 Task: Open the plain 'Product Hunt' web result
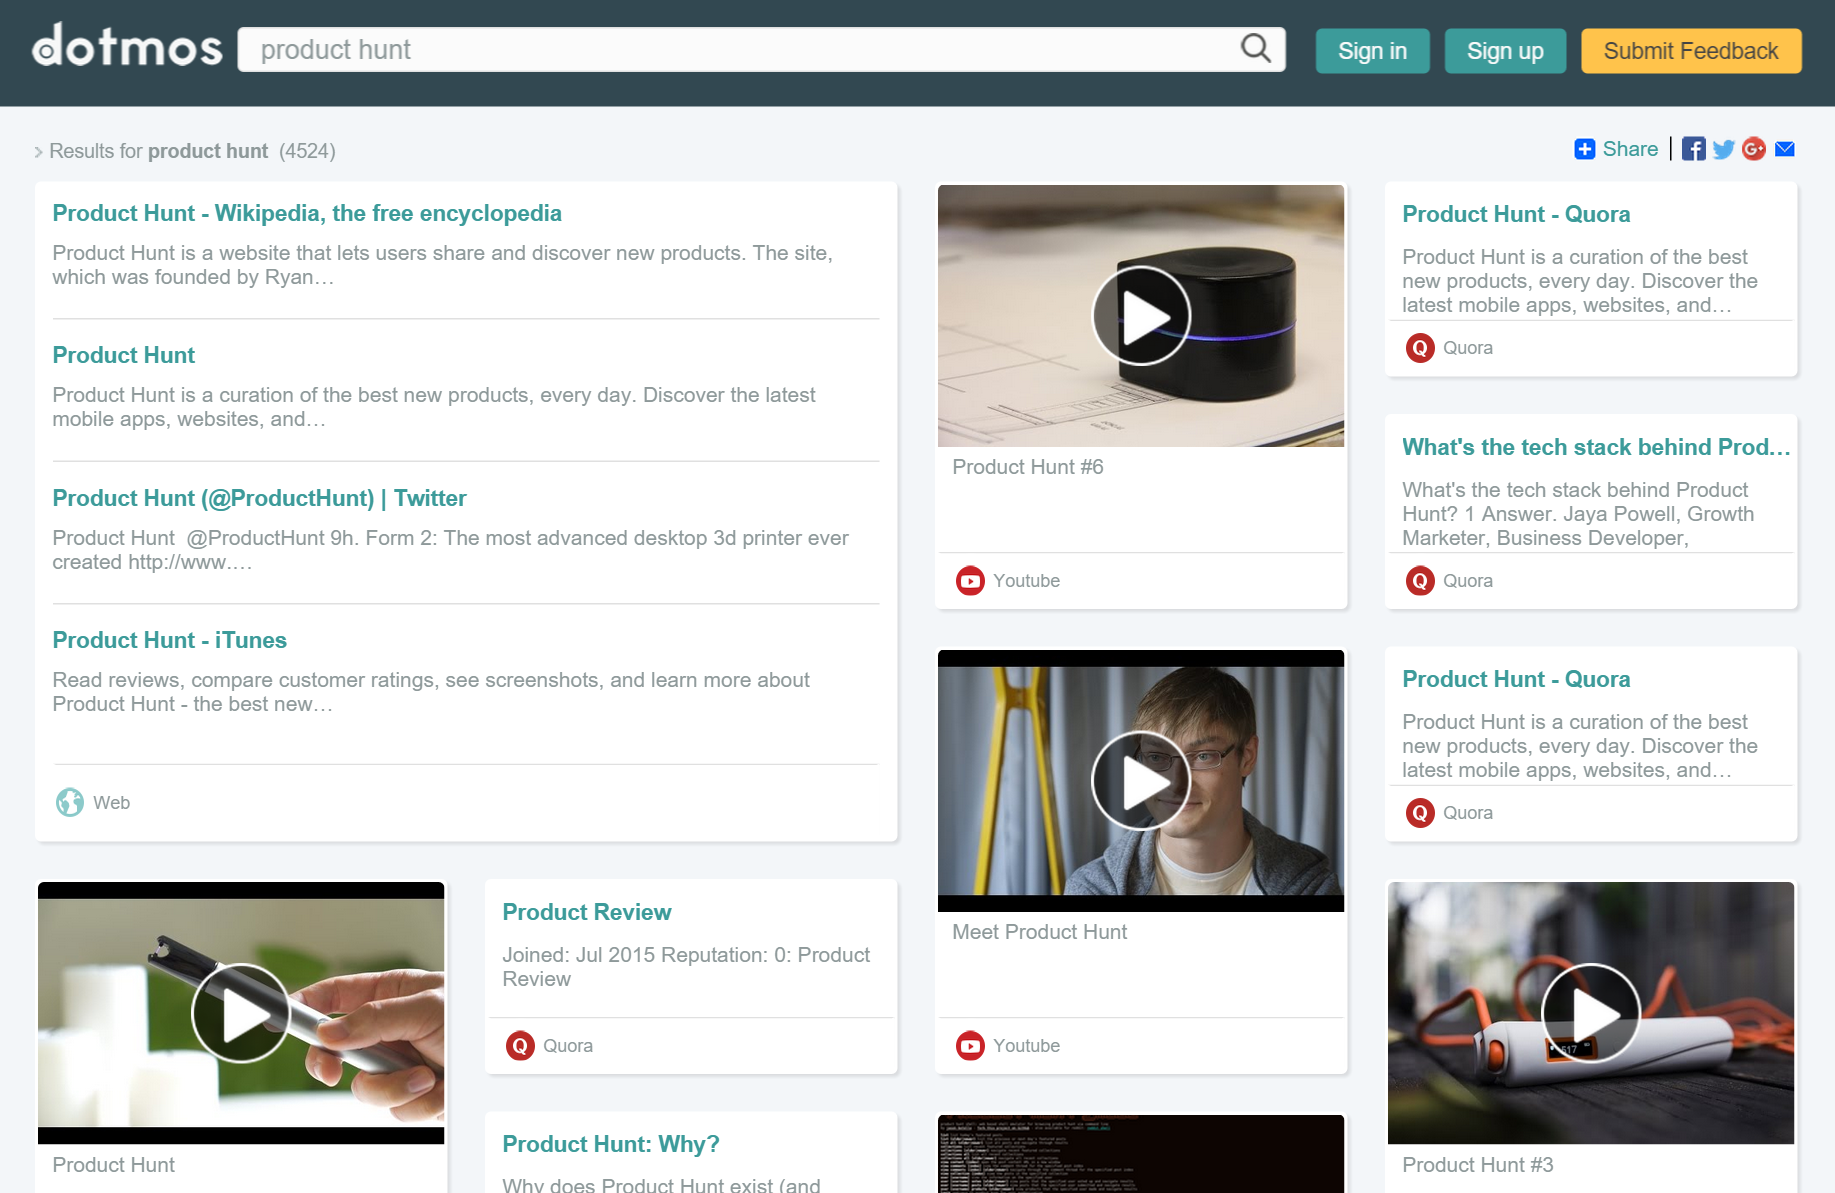(x=123, y=355)
